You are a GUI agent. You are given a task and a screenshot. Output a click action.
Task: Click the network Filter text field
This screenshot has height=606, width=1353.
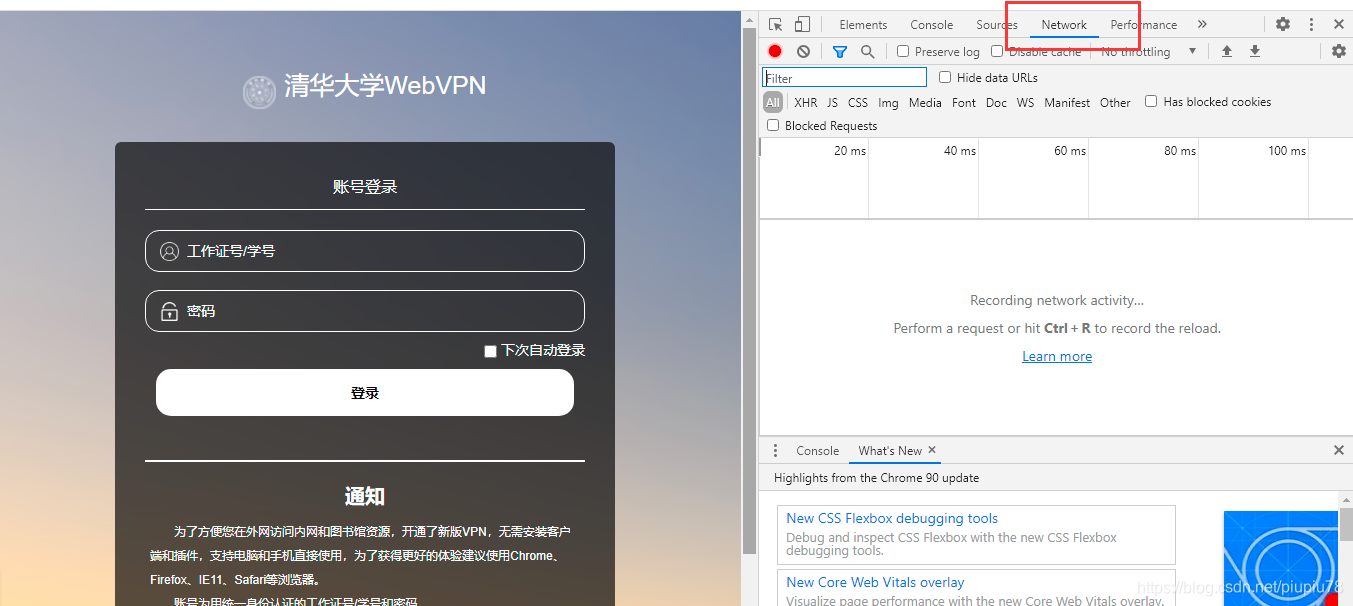pyautogui.click(x=844, y=78)
